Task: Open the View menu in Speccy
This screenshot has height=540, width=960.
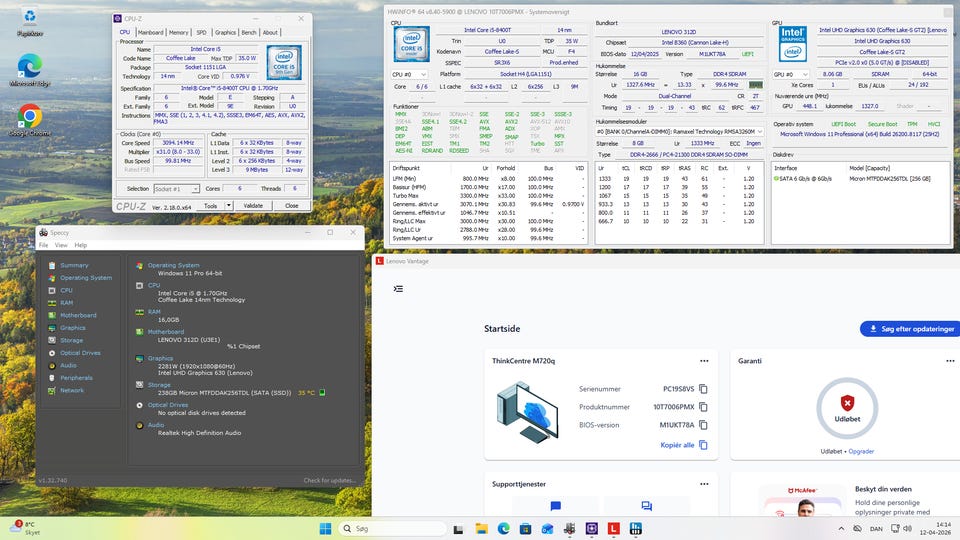Action: tap(62, 245)
